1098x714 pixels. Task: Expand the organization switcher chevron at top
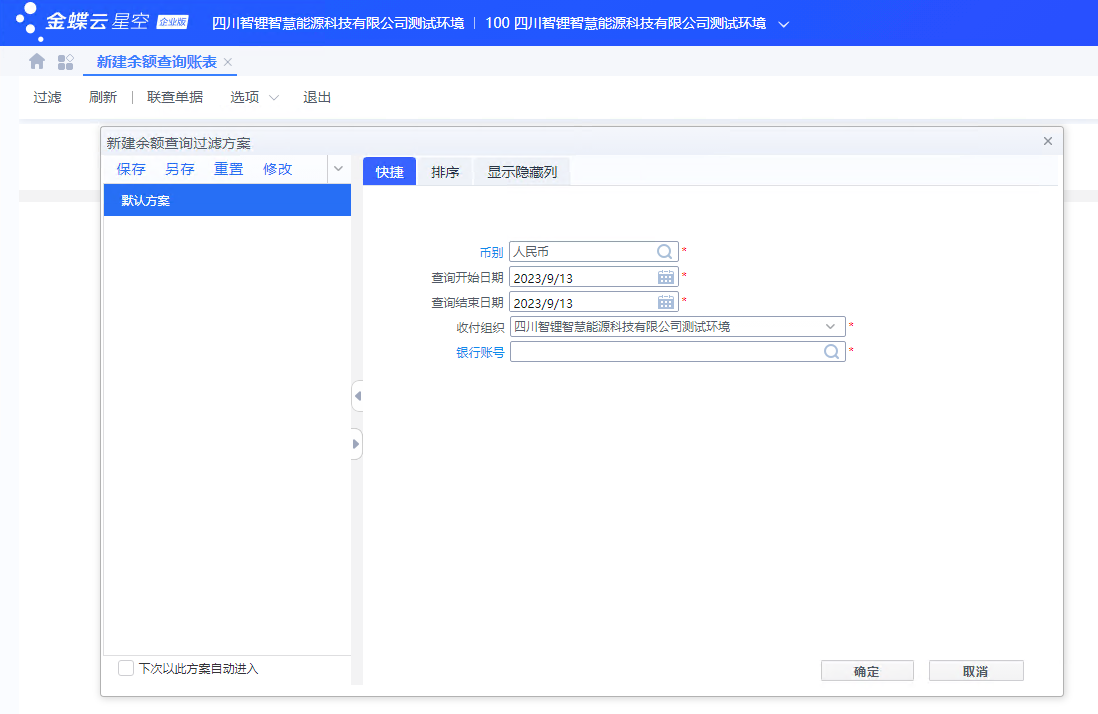[x=784, y=24]
